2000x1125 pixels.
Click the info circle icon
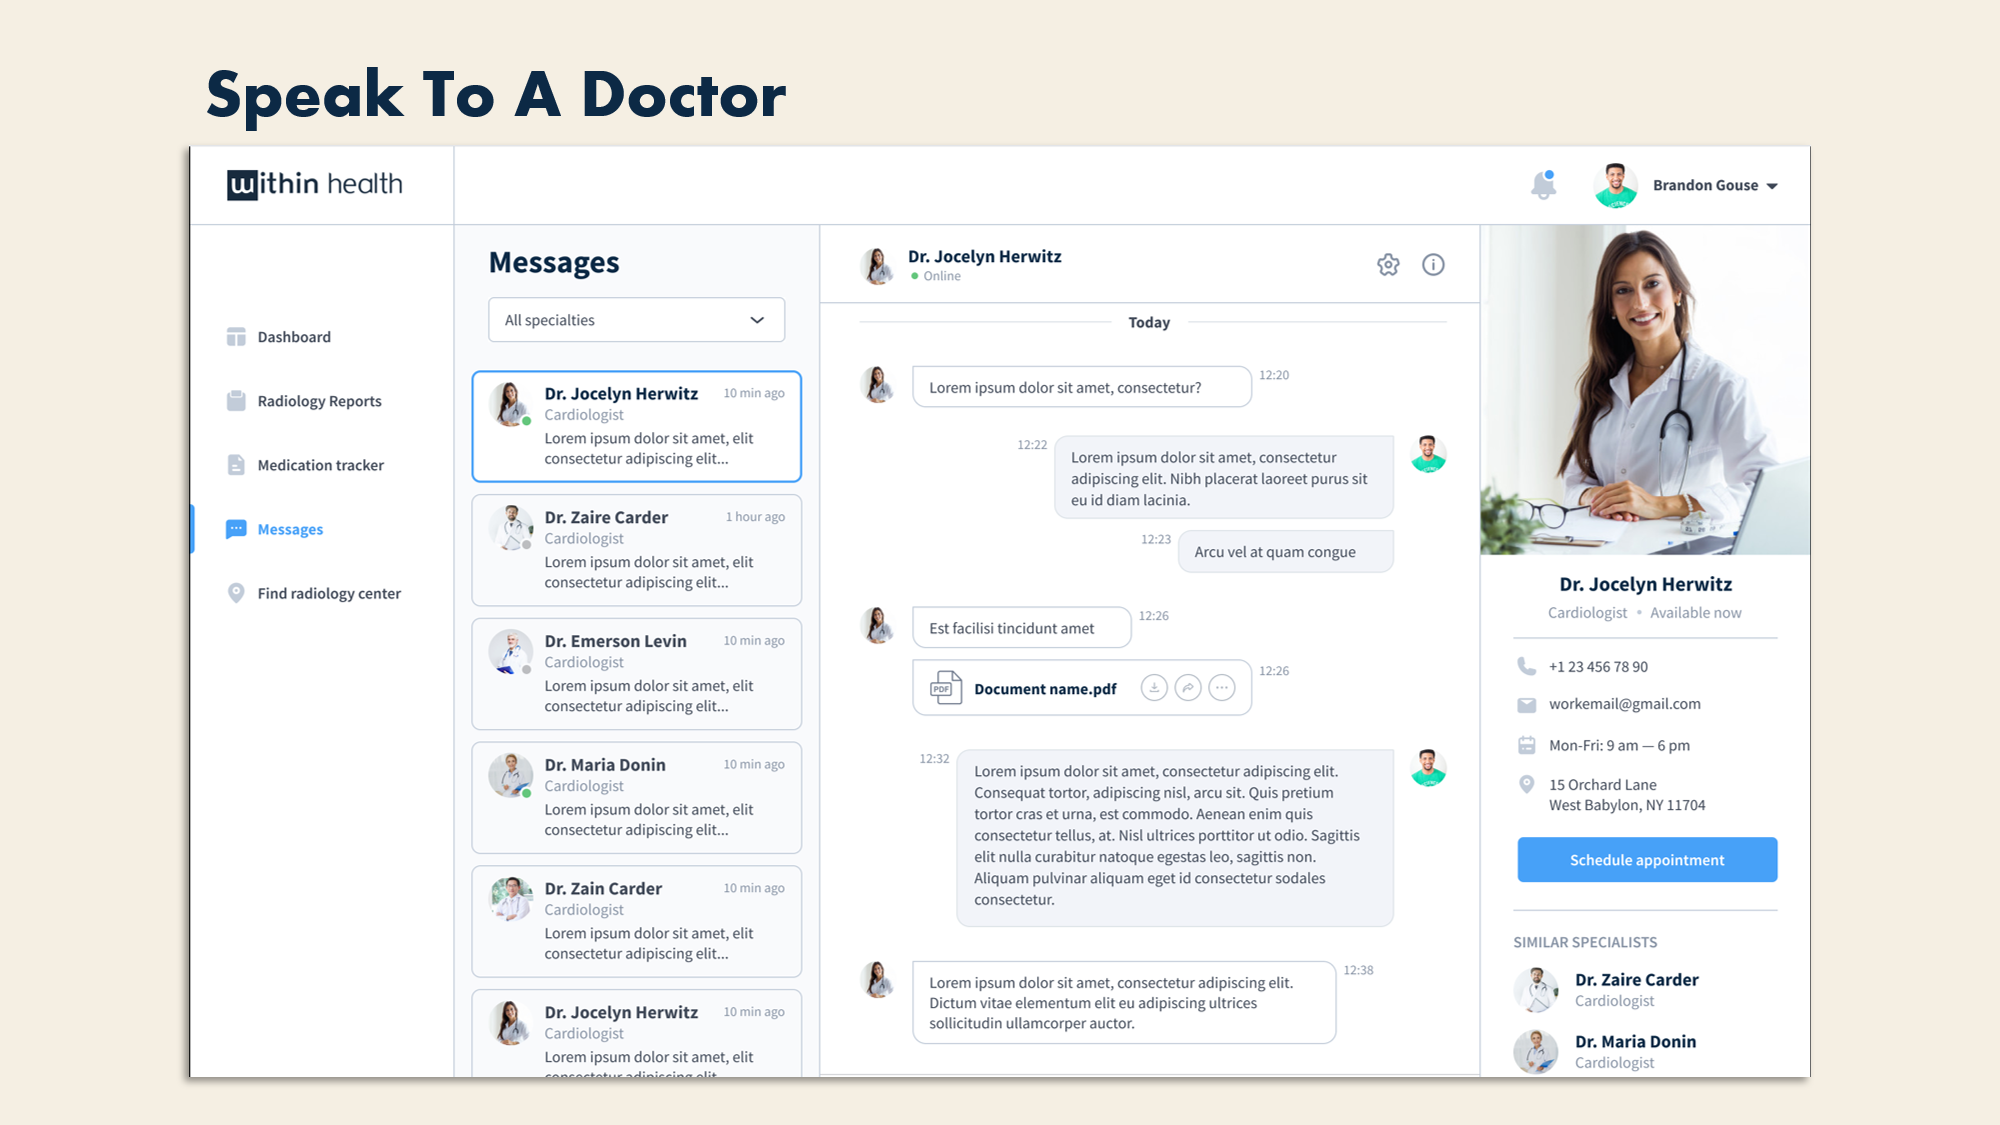point(1433,265)
